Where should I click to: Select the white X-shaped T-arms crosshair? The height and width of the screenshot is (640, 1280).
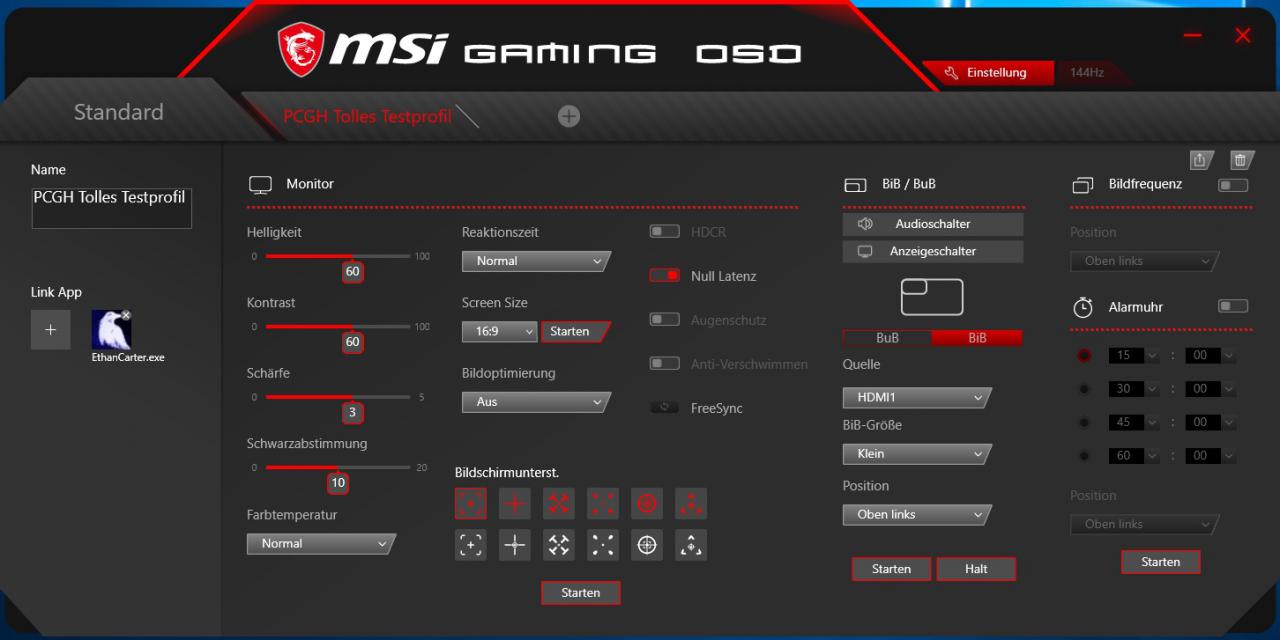(559, 545)
